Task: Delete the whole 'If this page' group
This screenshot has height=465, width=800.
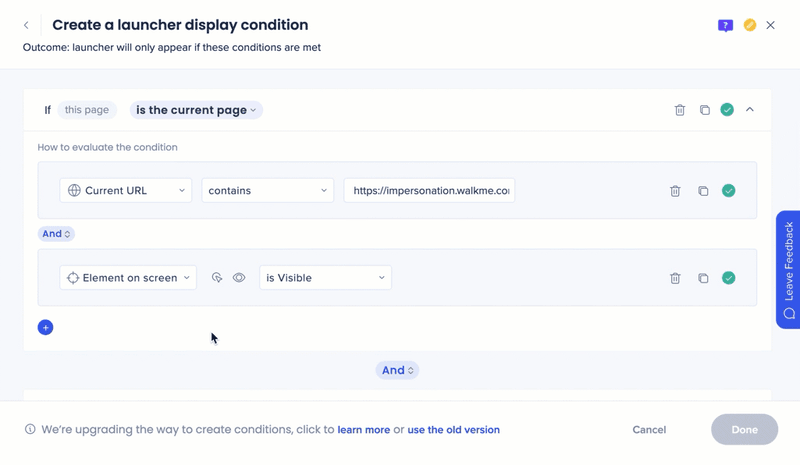Action: [680, 110]
